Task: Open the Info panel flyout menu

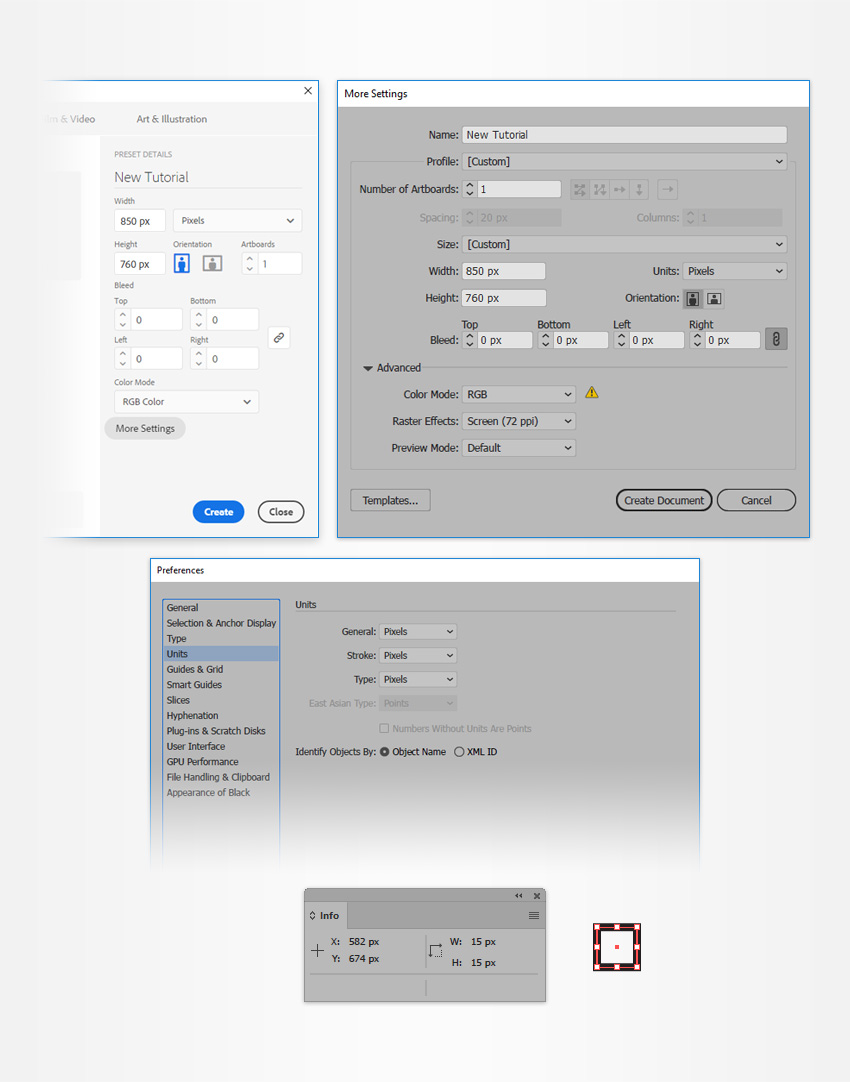Action: point(533,916)
